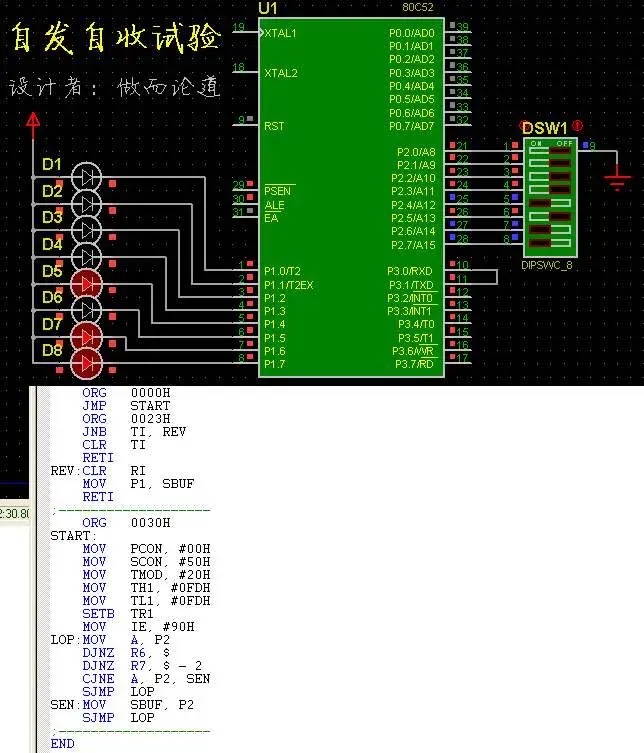This screenshot has height=753, width=644.
Task: Toggle DSW1 switch position 1
Action: (550, 151)
